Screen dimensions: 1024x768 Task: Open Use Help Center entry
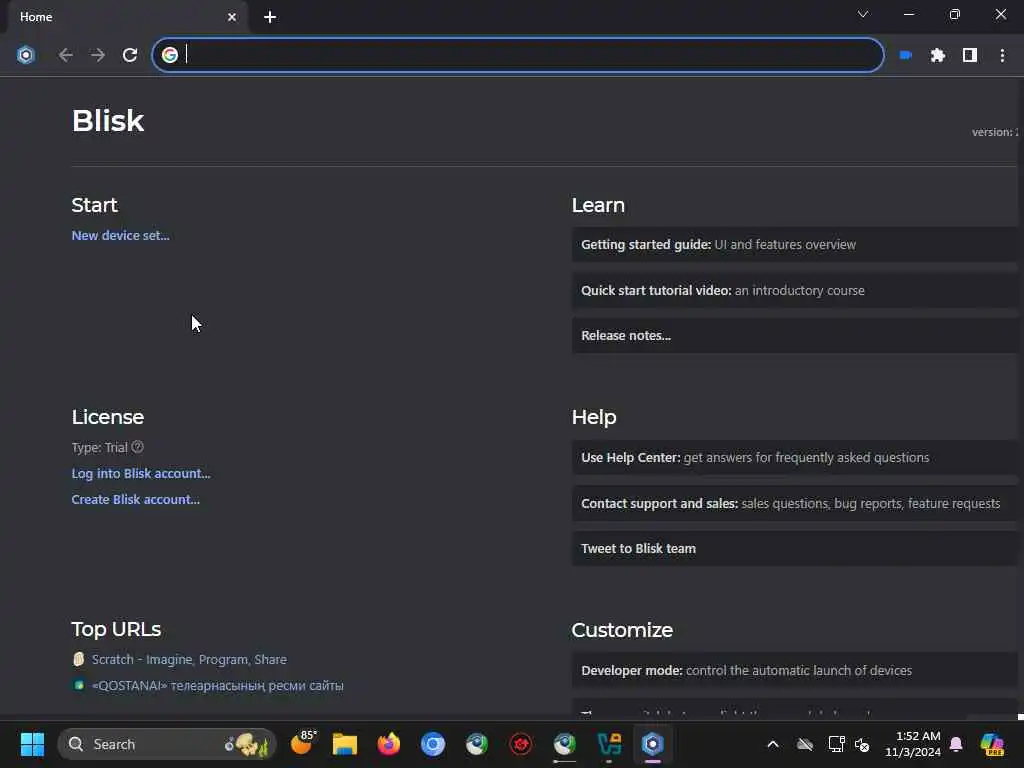click(x=794, y=458)
